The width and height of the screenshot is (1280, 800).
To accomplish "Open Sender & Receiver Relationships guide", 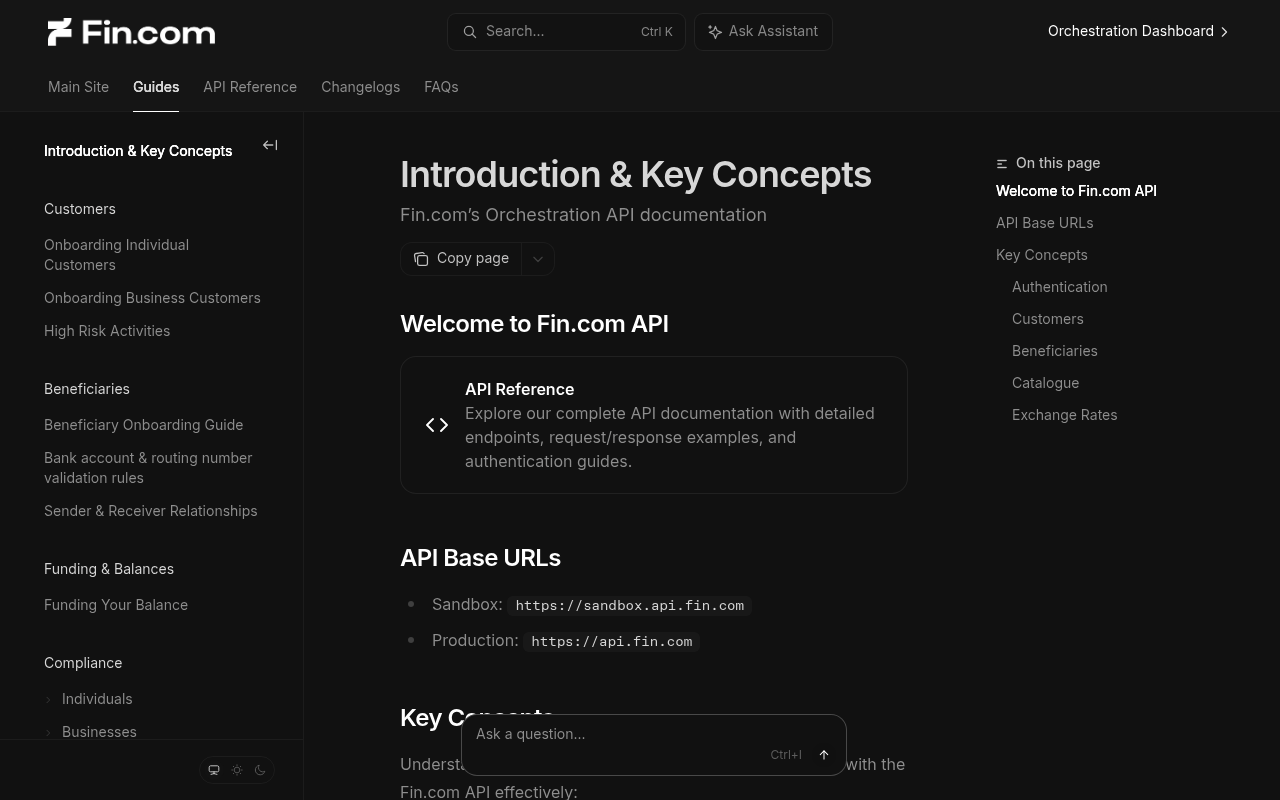I will pos(151,511).
